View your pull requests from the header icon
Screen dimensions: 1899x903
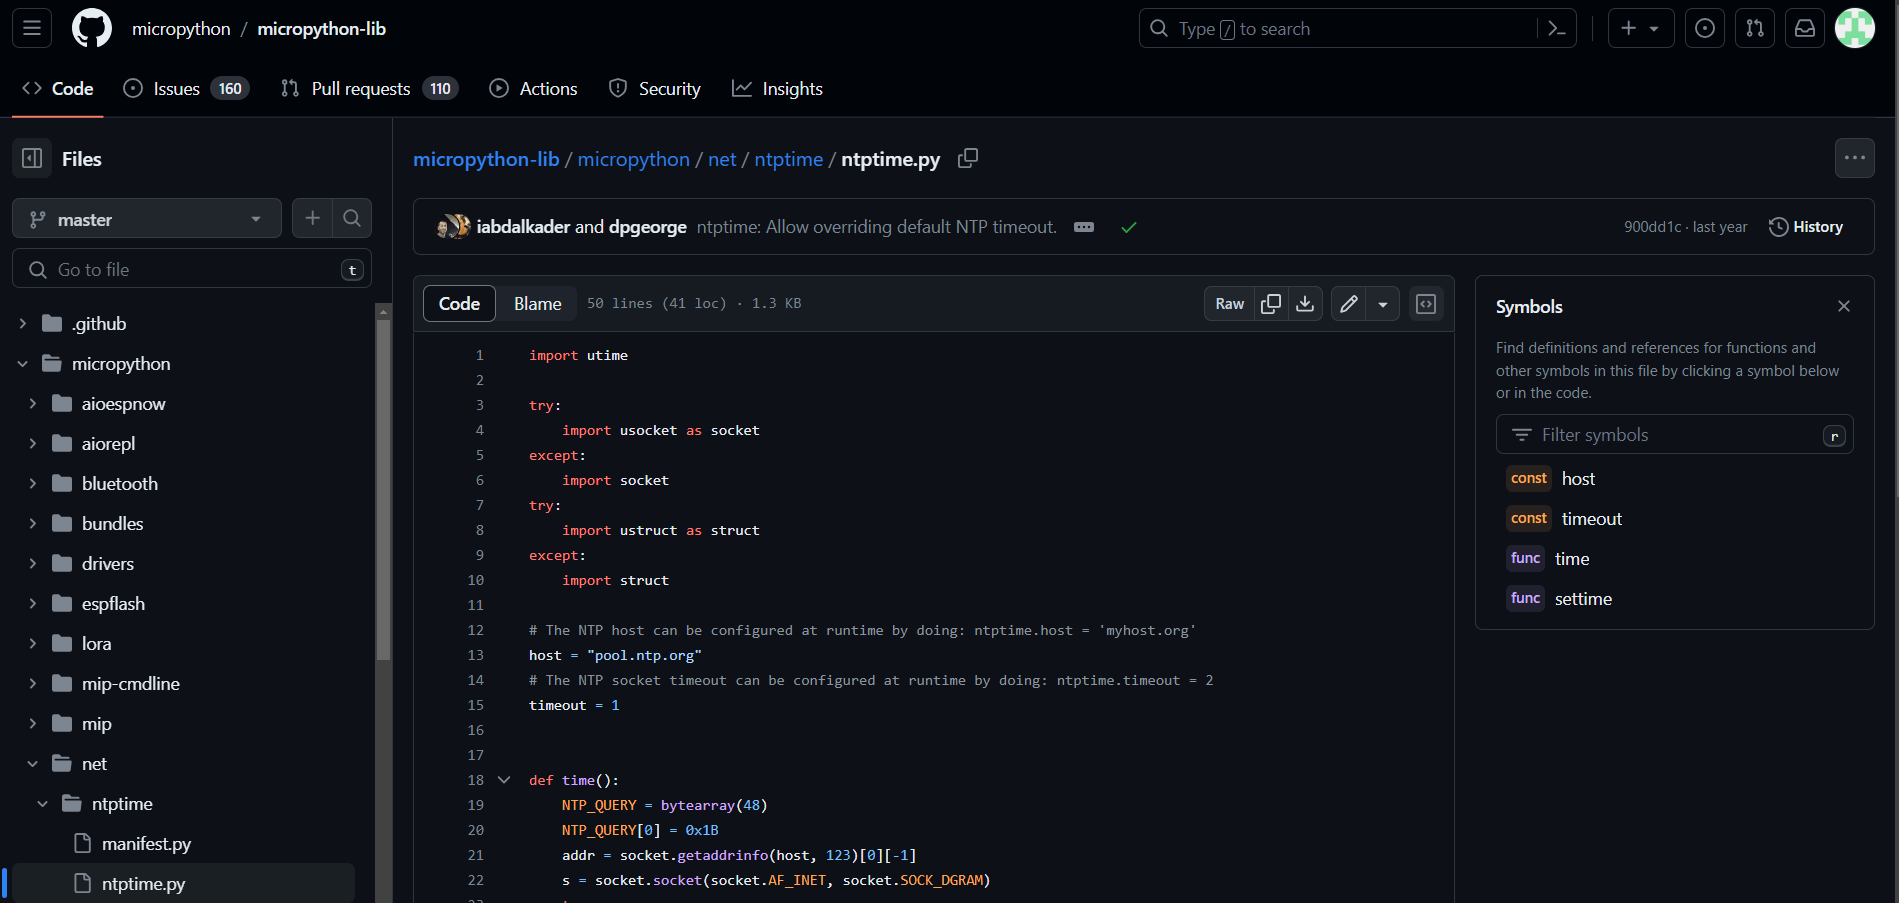click(1755, 28)
